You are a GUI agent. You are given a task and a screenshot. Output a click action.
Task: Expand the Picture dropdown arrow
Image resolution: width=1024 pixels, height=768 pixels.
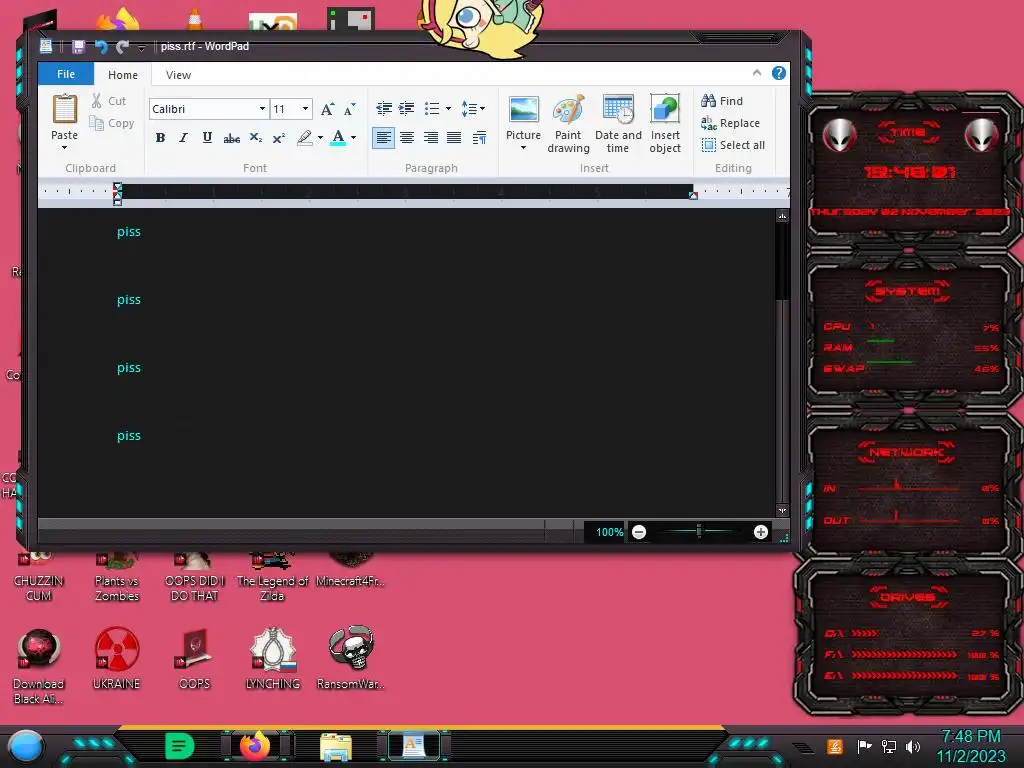pyautogui.click(x=523, y=148)
